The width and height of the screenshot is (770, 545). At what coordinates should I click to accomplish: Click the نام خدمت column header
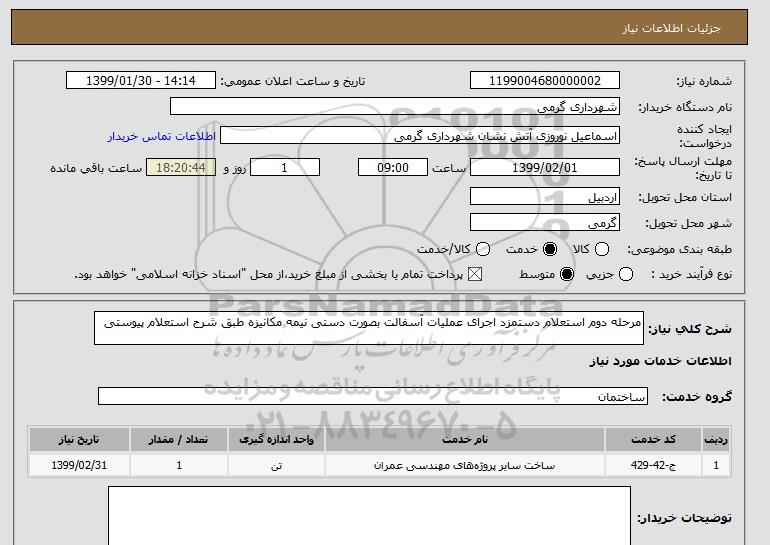(x=465, y=439)
